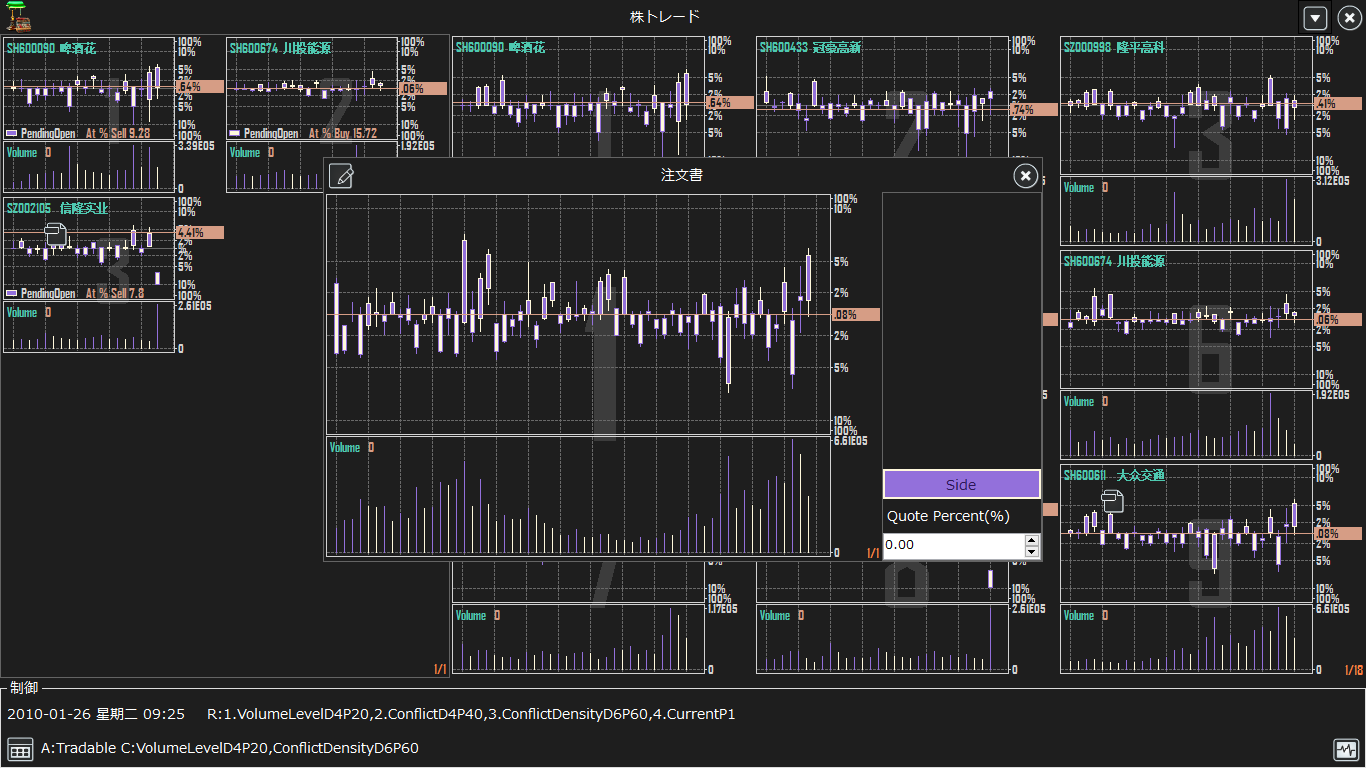Click the R:1.VolumeLevelD4P20 rule text

pyautogui.click(x=471, y=714)
